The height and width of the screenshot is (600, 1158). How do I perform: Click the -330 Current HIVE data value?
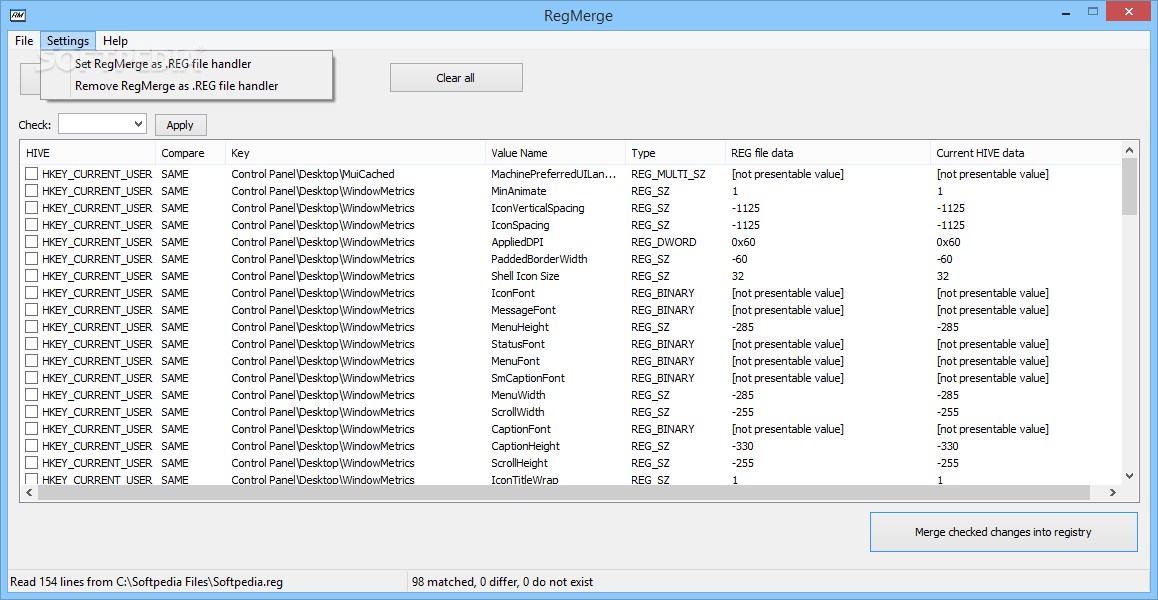[948, 446]
